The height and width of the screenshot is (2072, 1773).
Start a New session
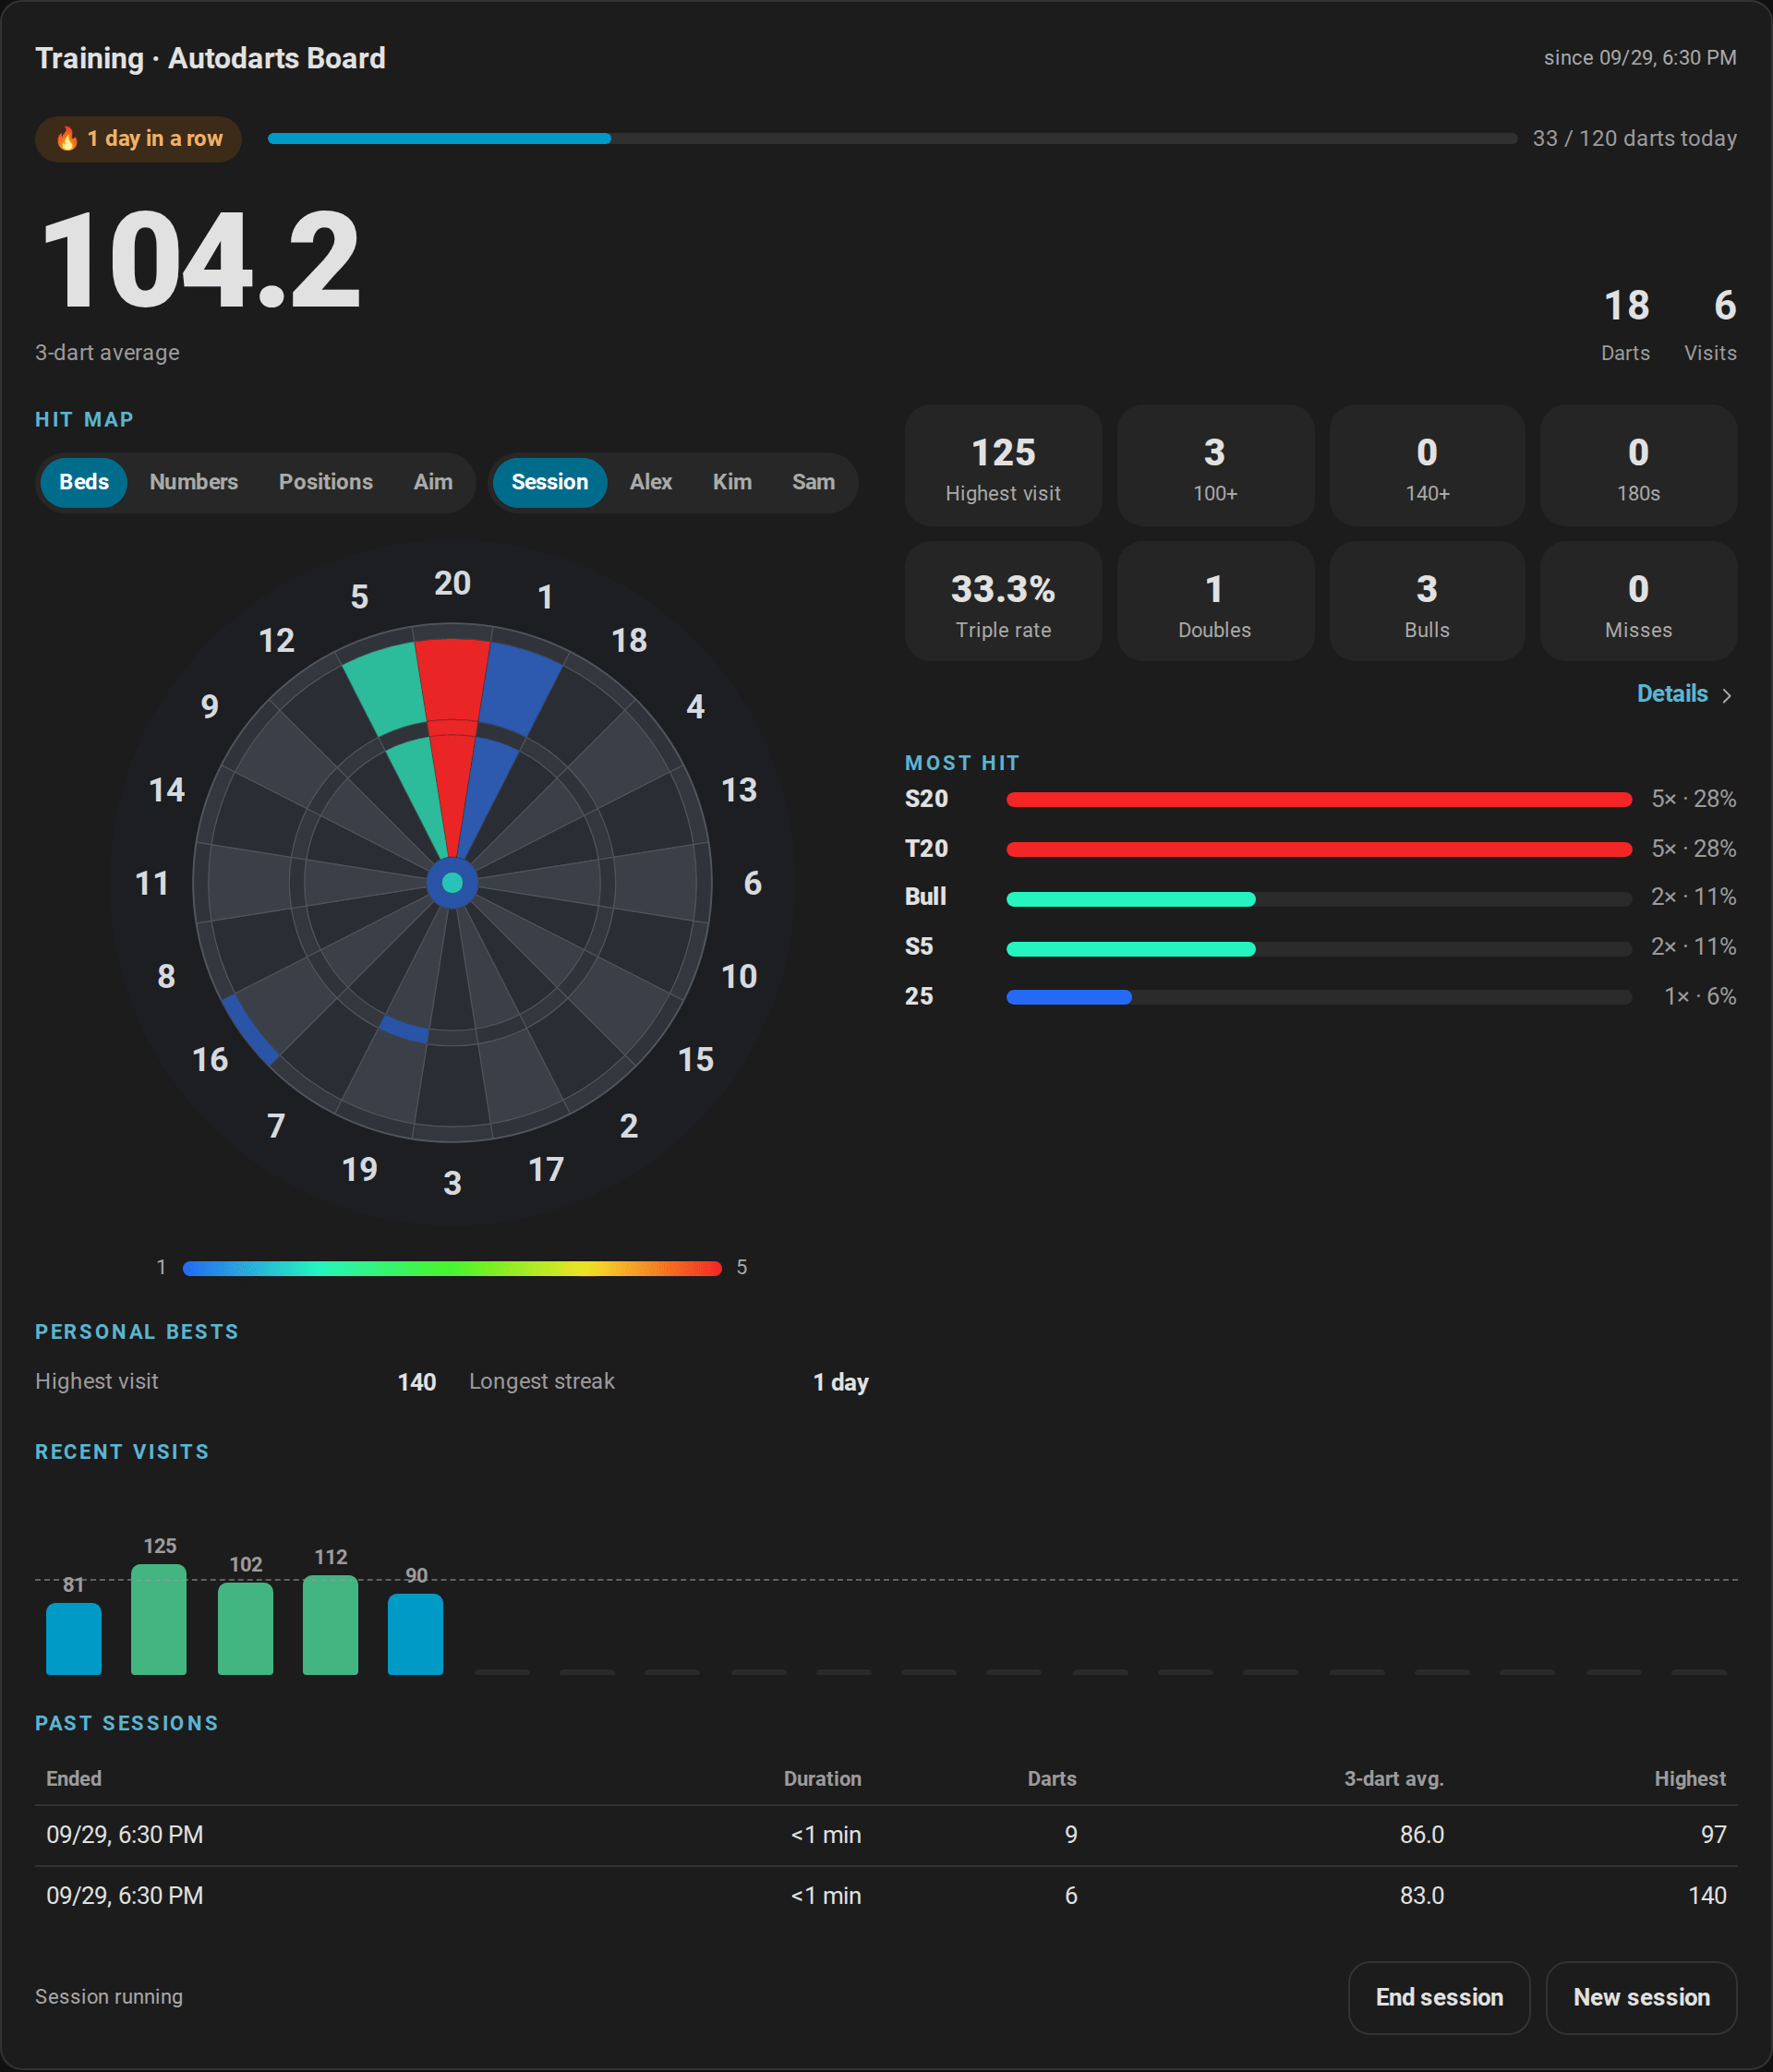(1641, 1997)
